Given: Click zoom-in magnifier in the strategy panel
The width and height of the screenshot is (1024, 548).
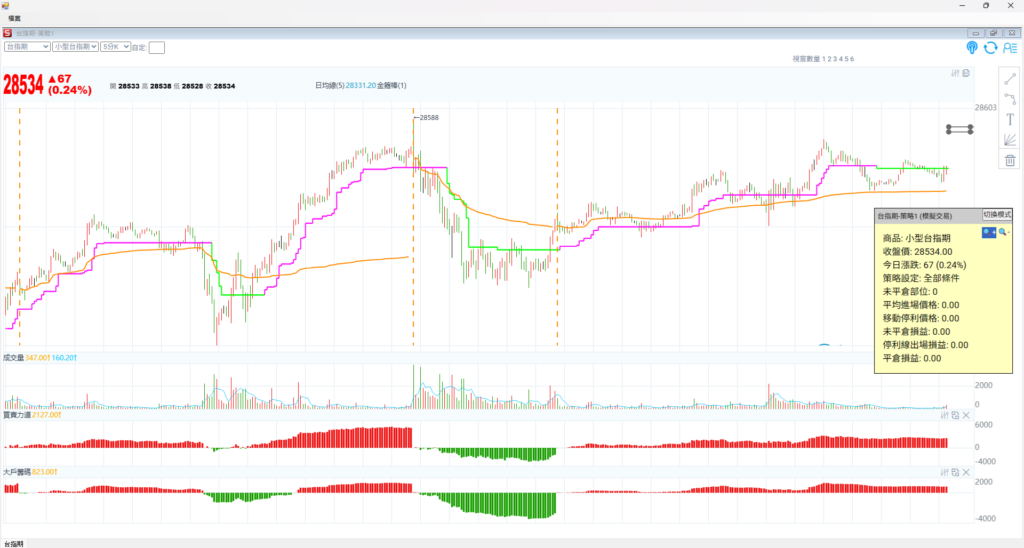Looking at the screenshot, I should 989,232.
